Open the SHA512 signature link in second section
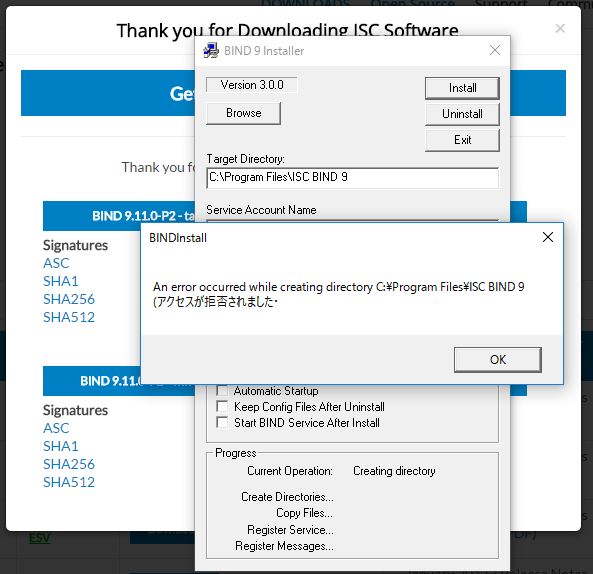The height and width of the screenshot is (574, 593). [x=69, y=482]
